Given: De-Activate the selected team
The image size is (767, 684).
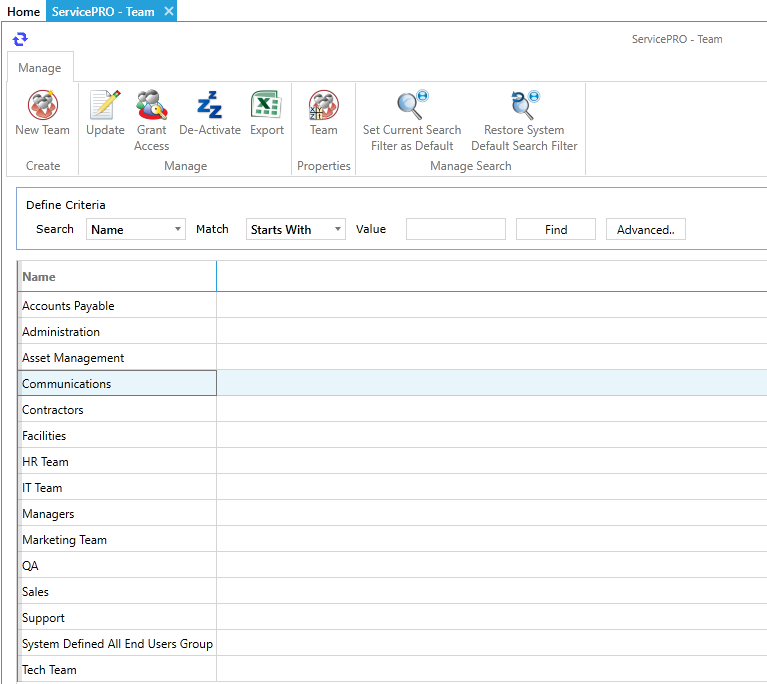Looking at the screenshot, I should click(x=210, y=113).
